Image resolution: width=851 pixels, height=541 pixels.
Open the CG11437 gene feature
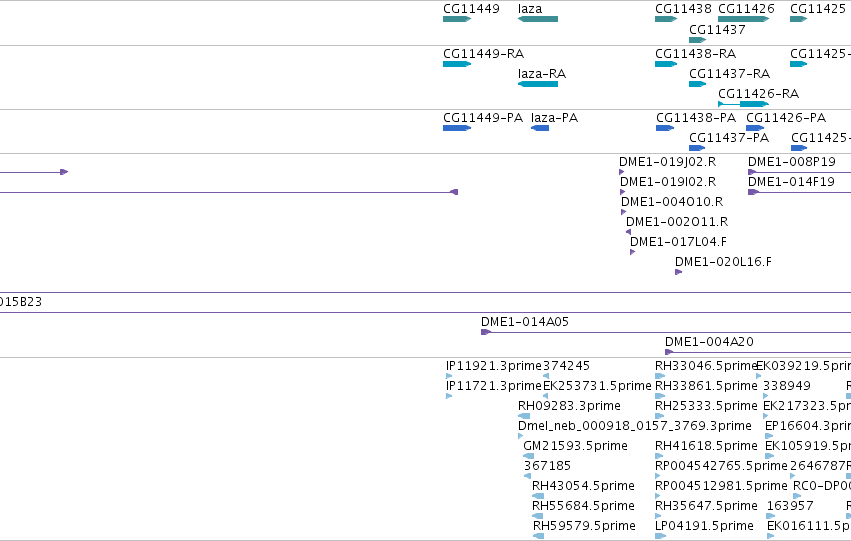coord(697,40)
